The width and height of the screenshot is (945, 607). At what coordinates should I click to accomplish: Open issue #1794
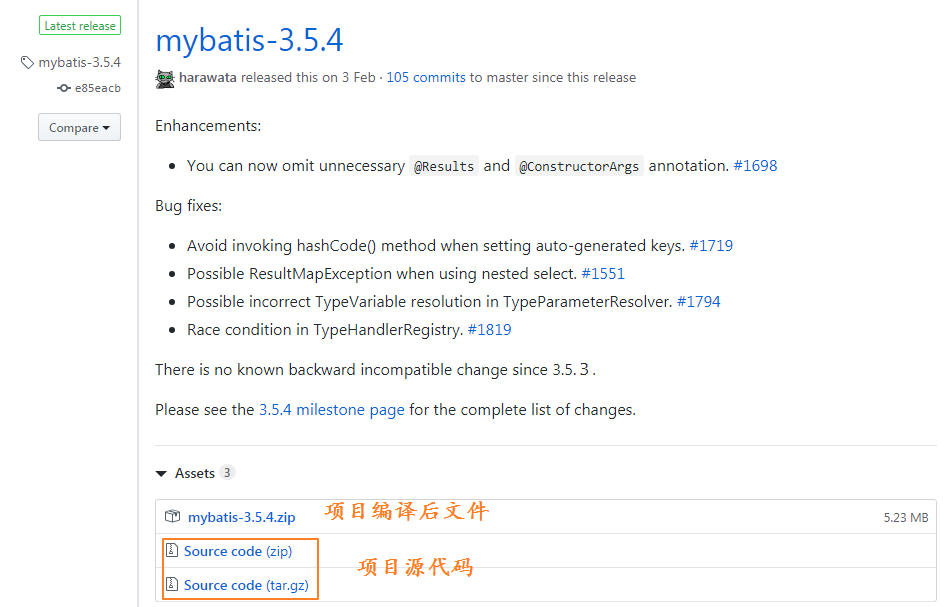coord(699,301)
